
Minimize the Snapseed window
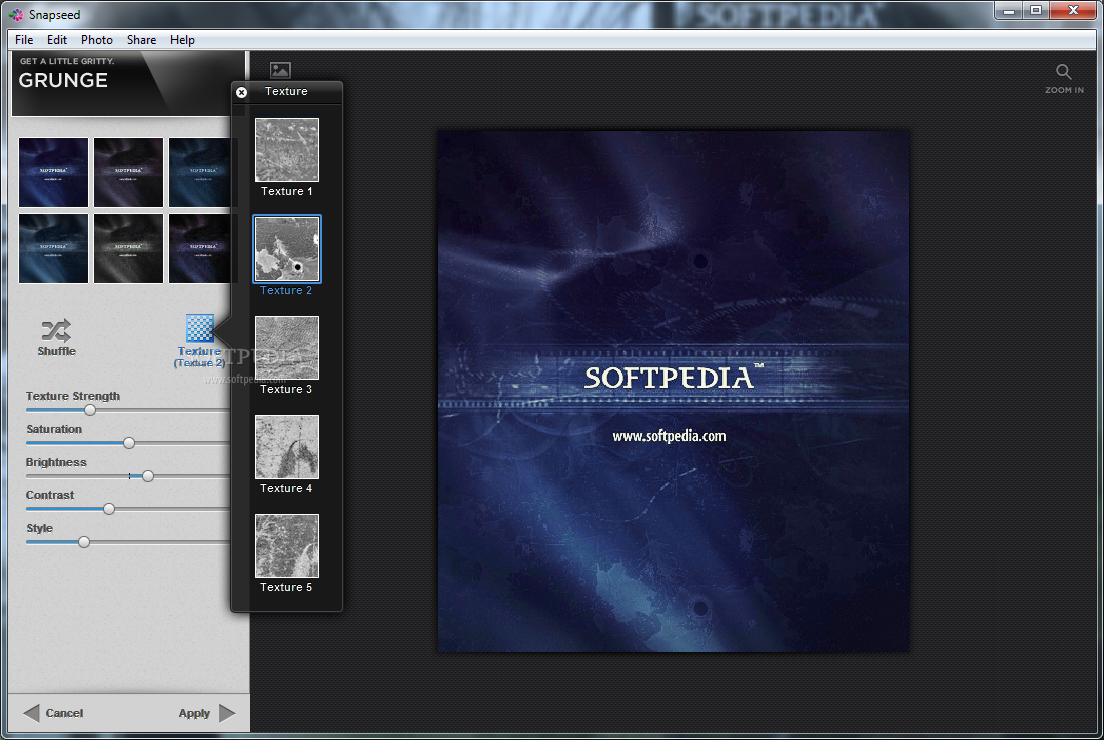[1008, 11]
